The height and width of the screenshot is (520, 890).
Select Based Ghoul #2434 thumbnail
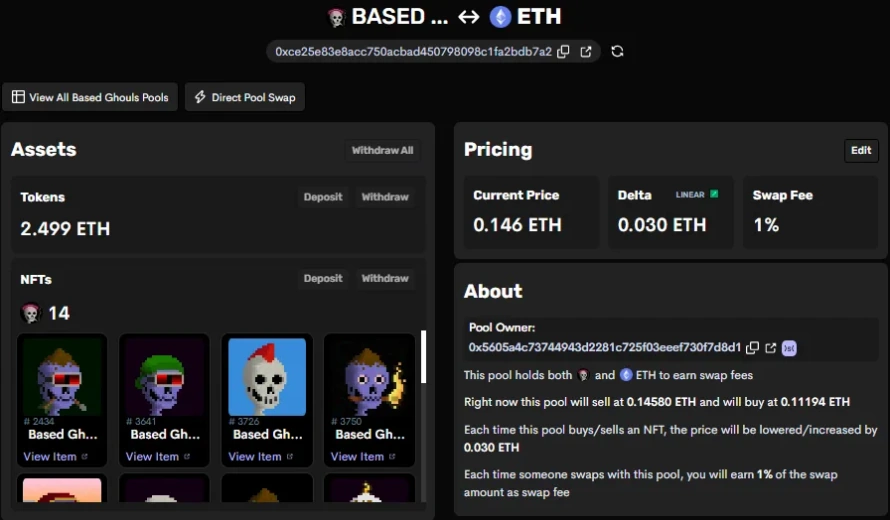coord(62,376)
